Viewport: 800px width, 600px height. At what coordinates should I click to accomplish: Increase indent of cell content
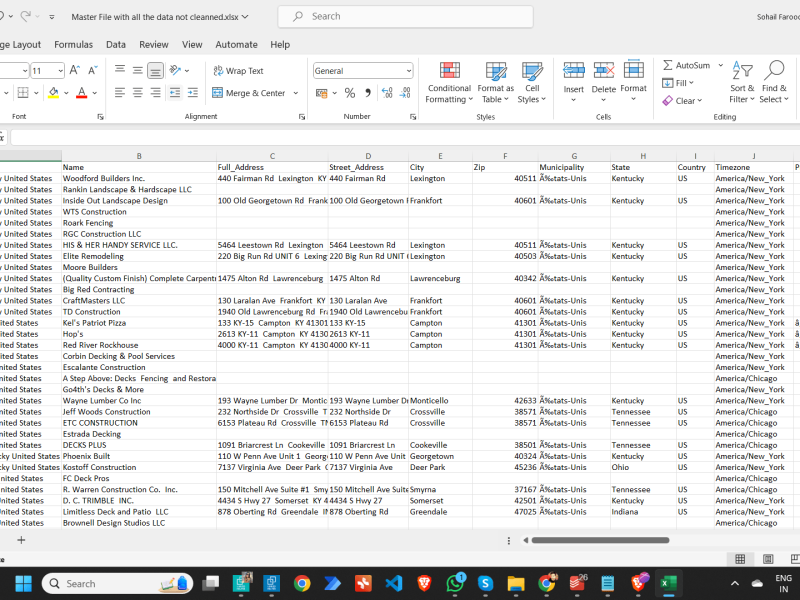click(x=193, y=92)
